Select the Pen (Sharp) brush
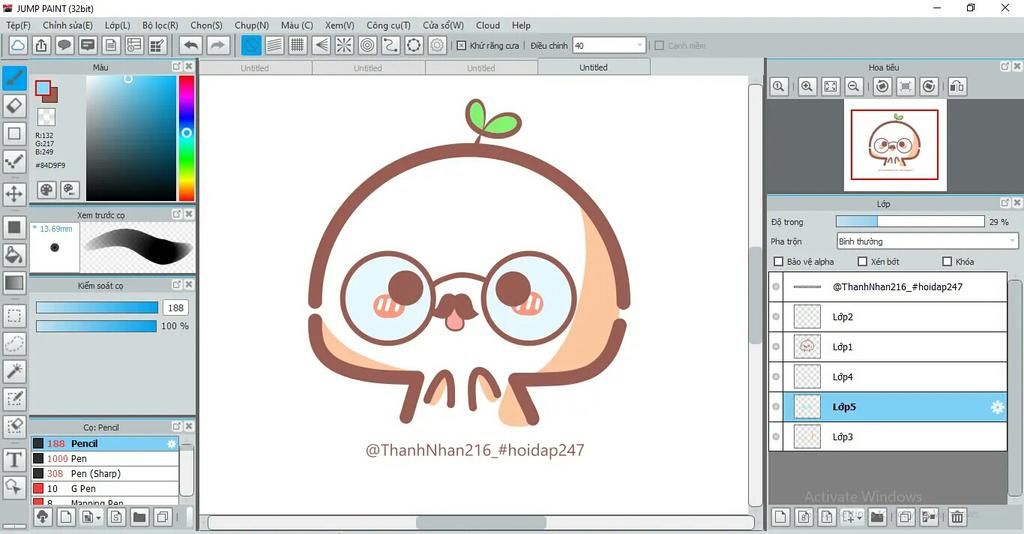Screen dimensions: 1024x534 click(104, 473)
